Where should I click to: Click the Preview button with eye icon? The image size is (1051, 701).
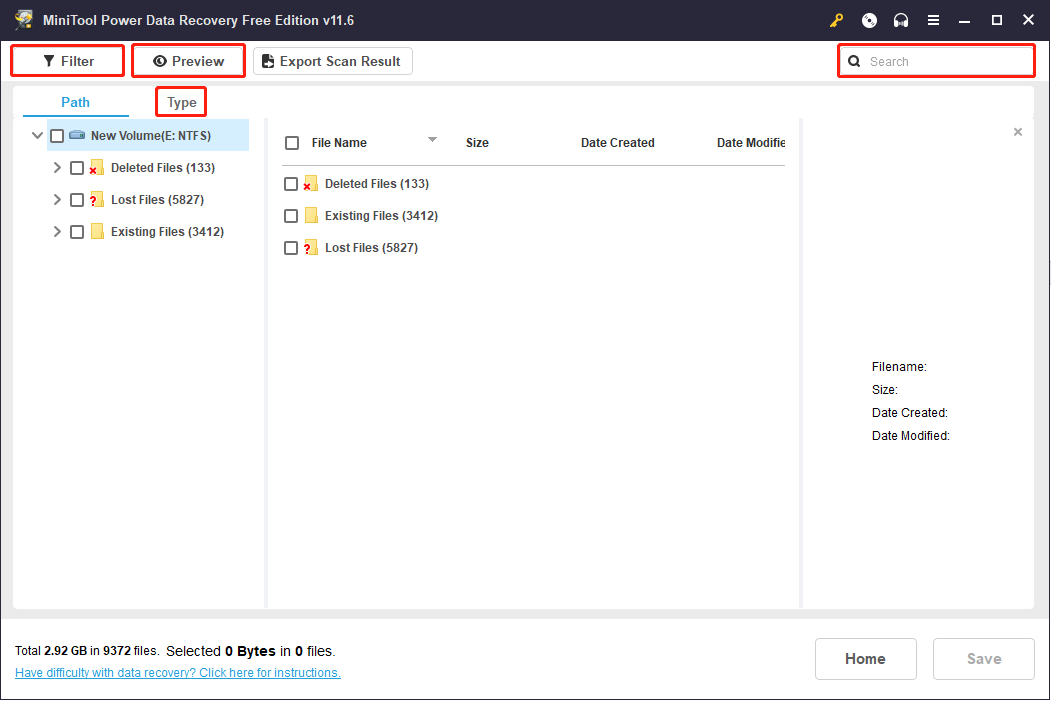pyautogui.click(x=188, y=61)
